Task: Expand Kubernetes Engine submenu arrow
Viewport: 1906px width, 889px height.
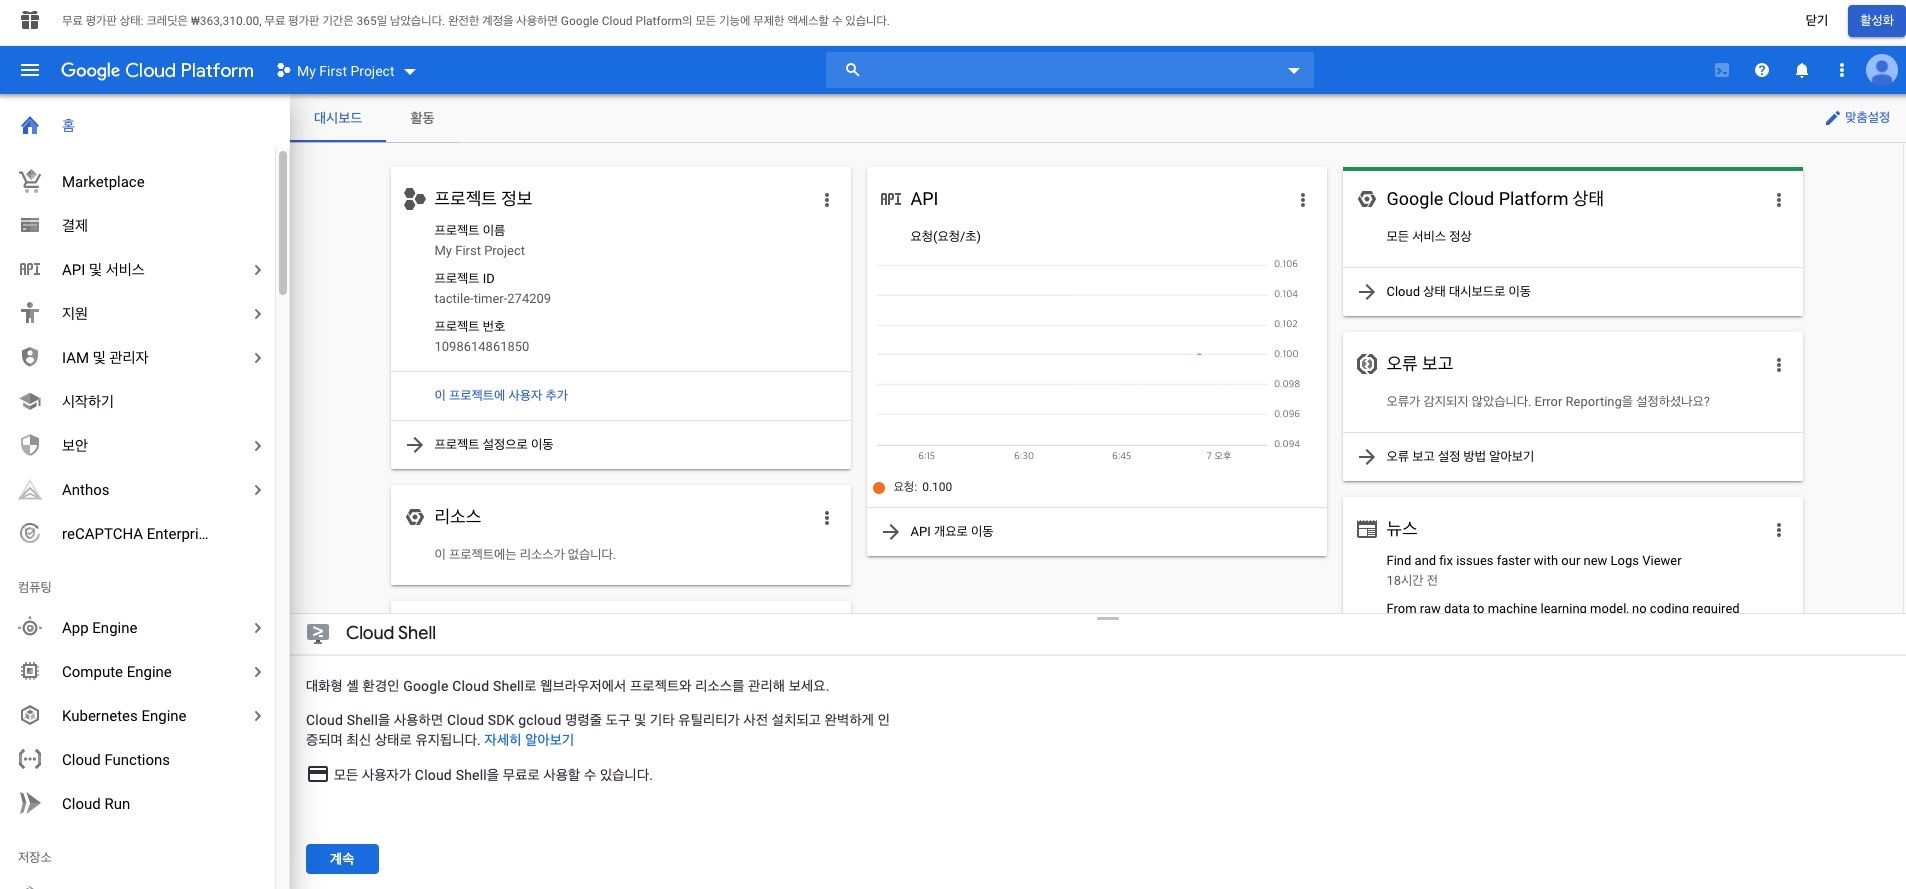Action: coord(258,716)
